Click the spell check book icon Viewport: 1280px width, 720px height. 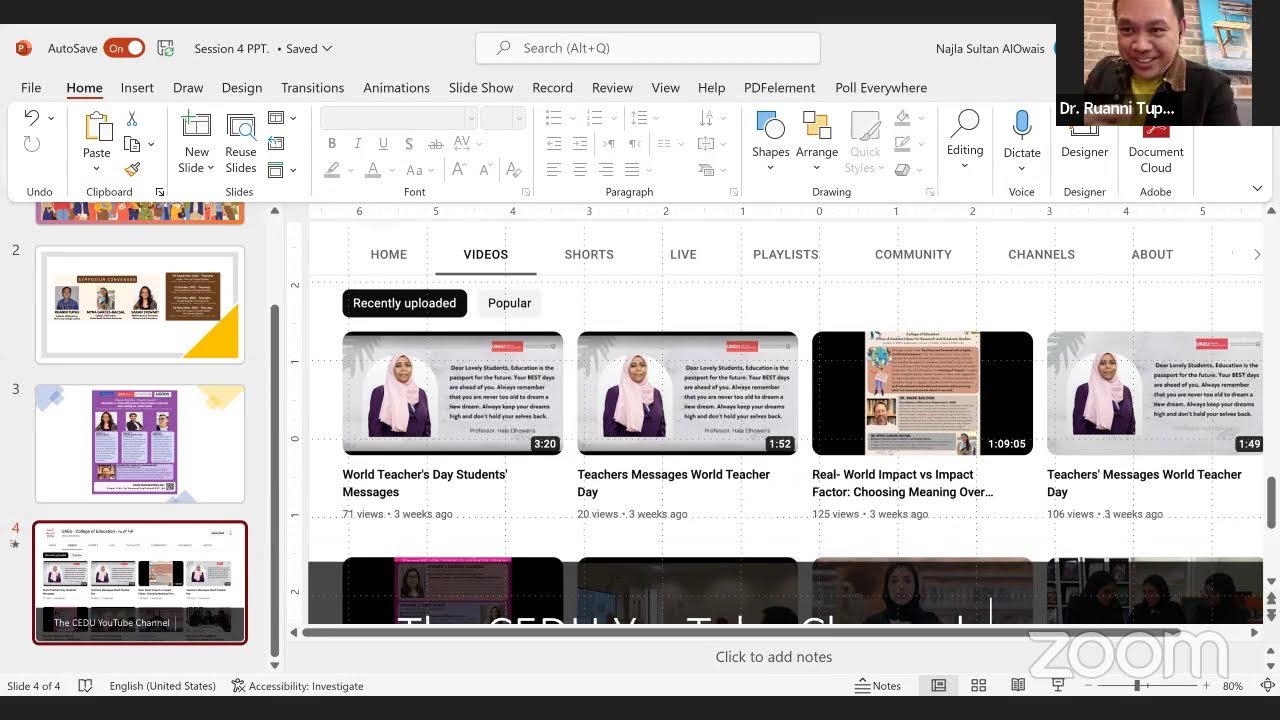click(x=85, y=686)
